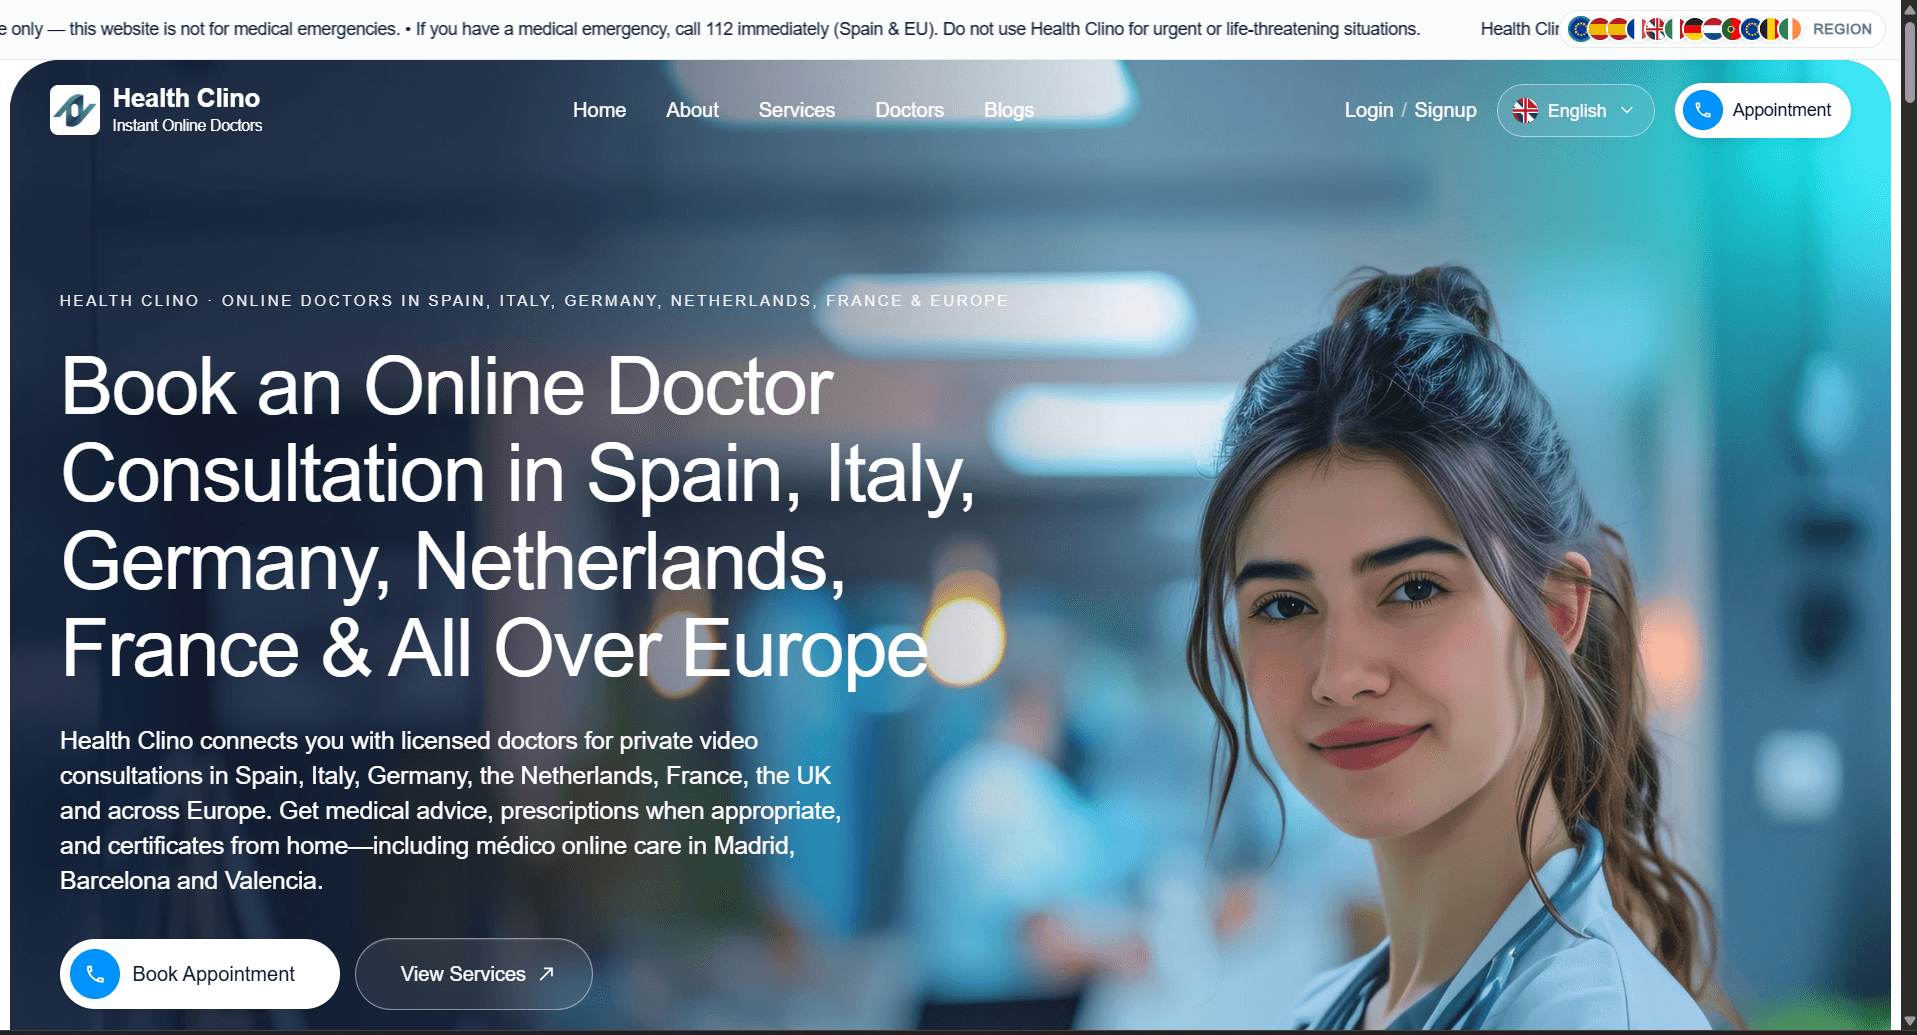Click the phone icon in Book Appointment
The width and height of the screenshot is (1917, 1035).
tap(95, 974)
